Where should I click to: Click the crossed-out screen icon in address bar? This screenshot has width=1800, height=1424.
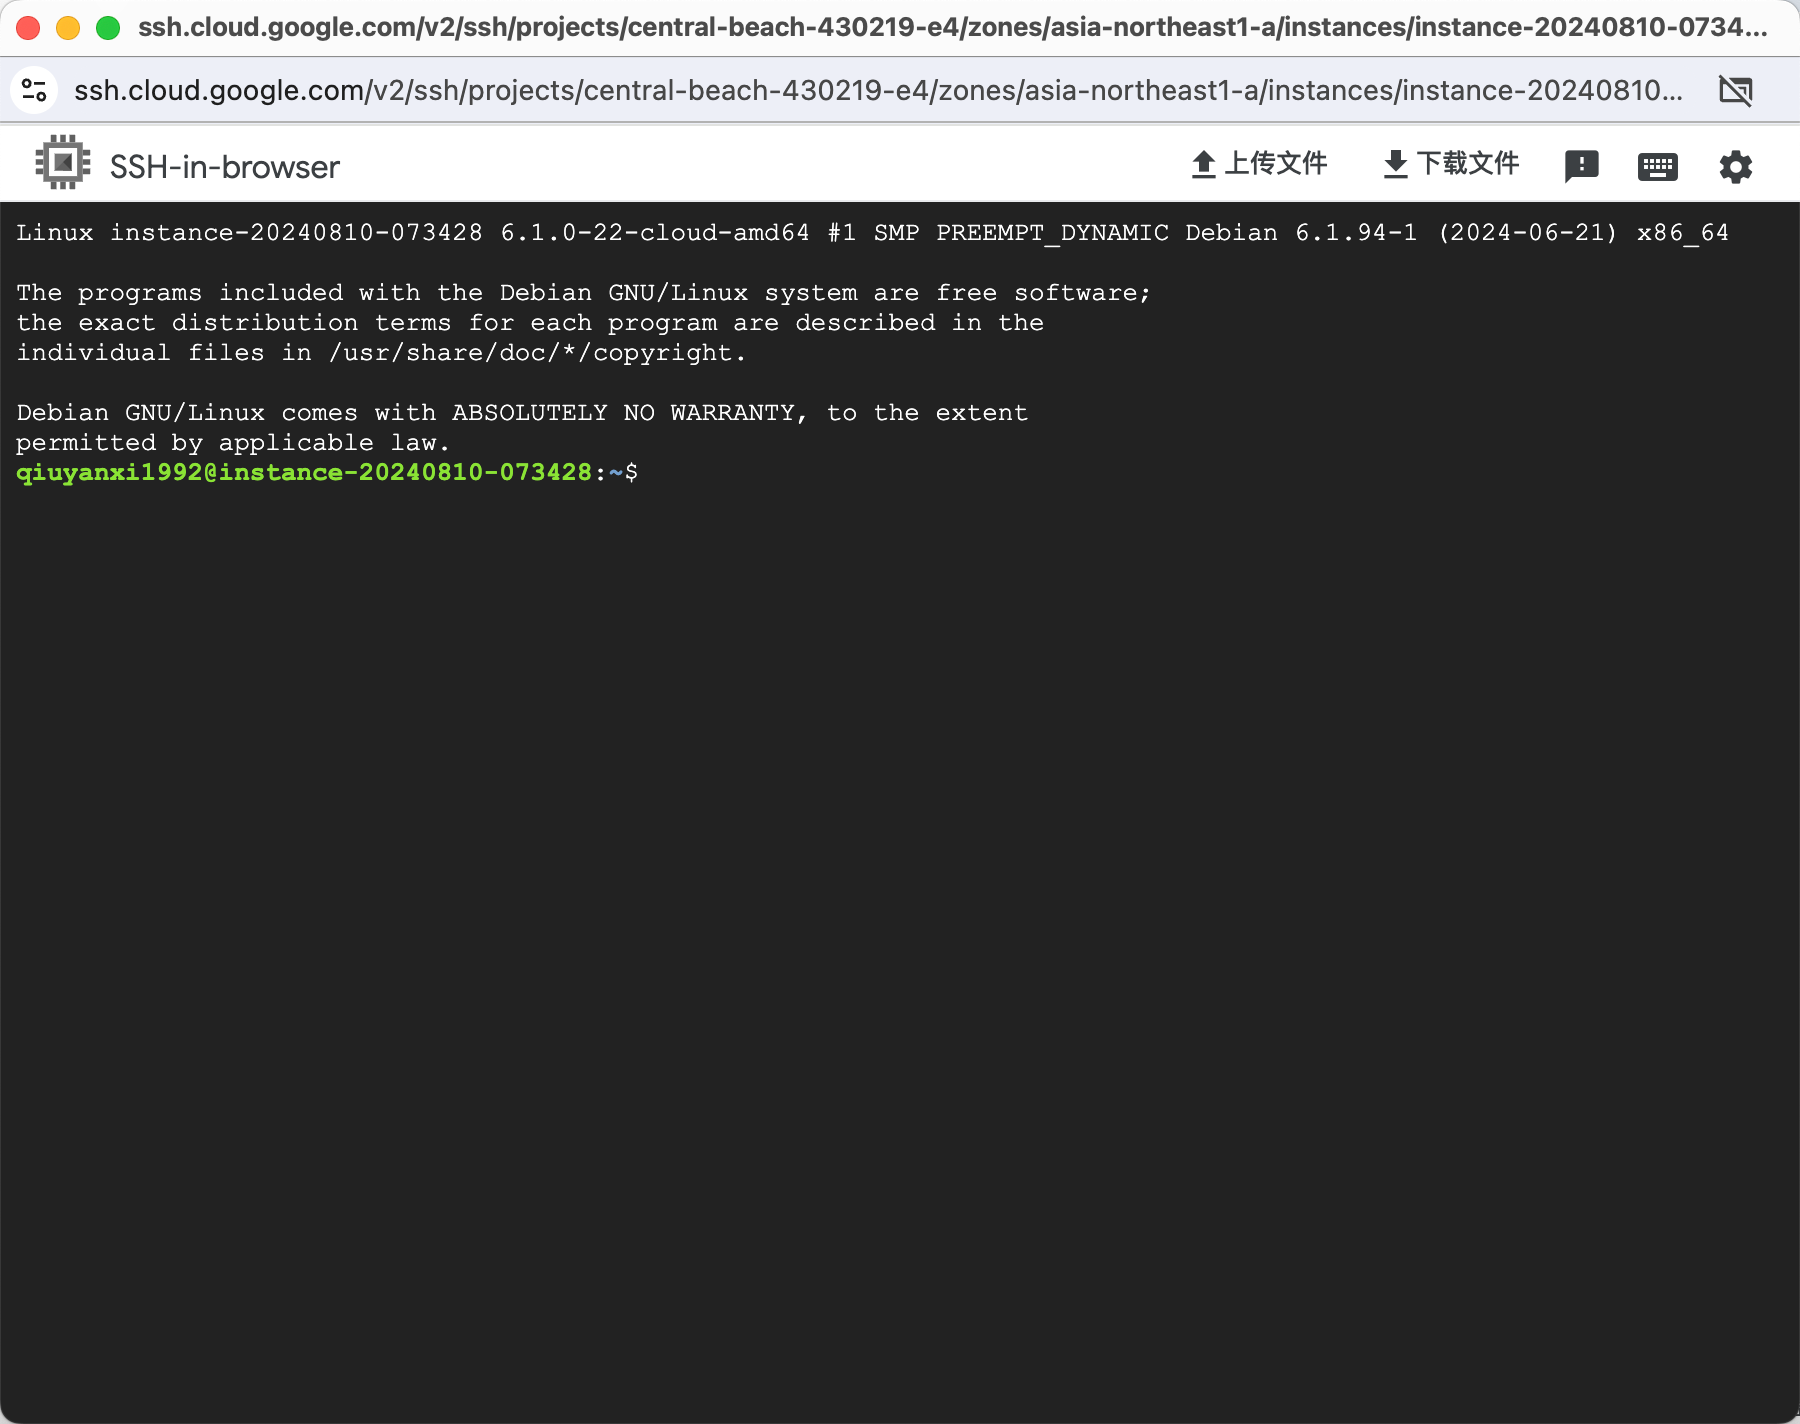click(x=1735, y=90)
